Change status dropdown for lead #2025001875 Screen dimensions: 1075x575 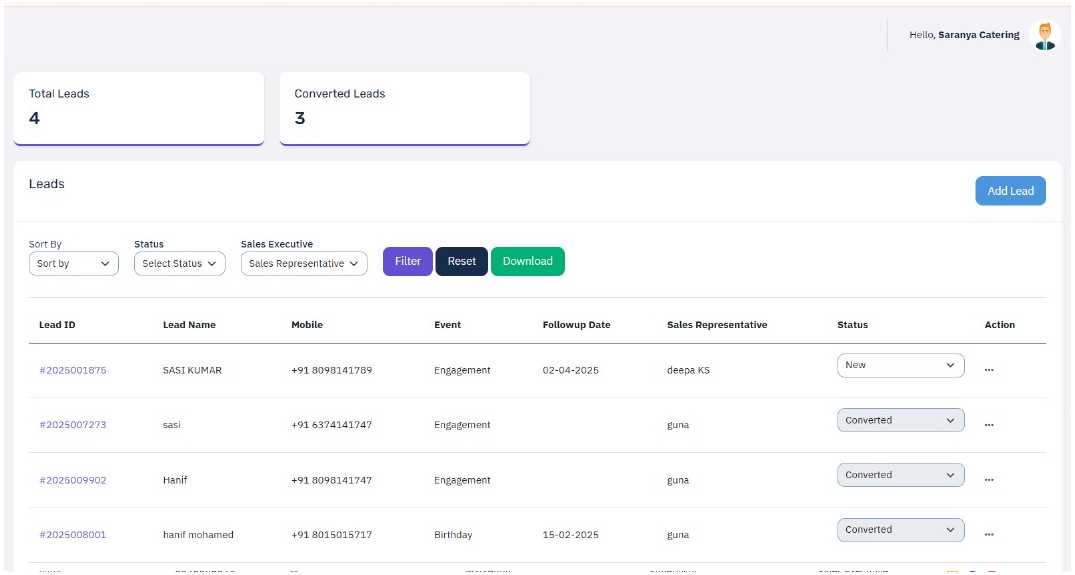tap(900, 365)
